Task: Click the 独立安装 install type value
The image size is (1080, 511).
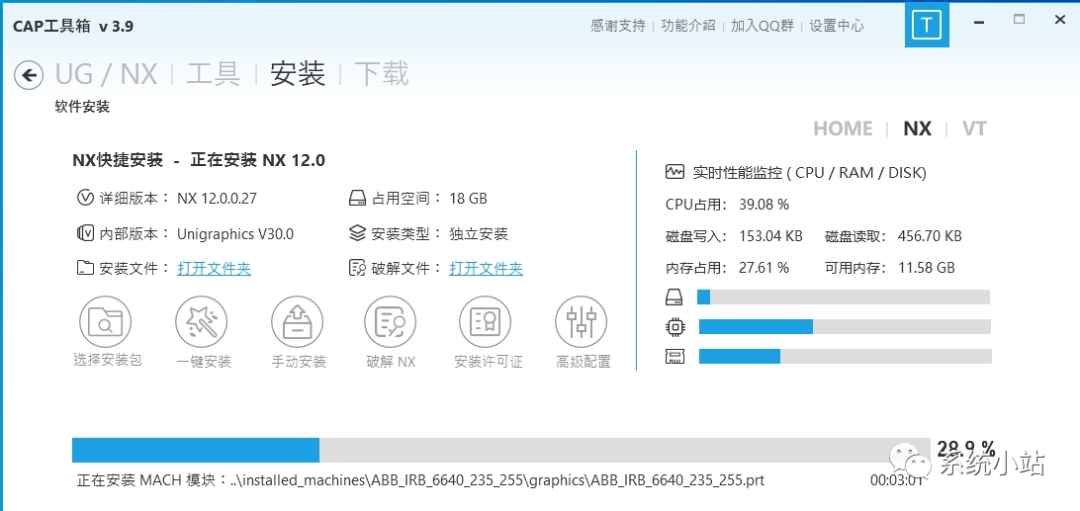Action: click(479, 234)
